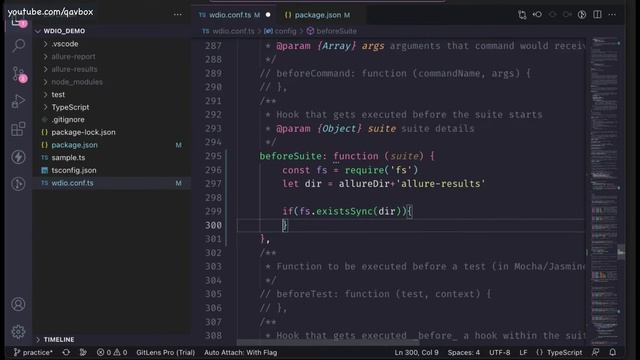Open .gitignore file
Screen dimensions: 640x360
pyautogui.click(x=68, y=120)
